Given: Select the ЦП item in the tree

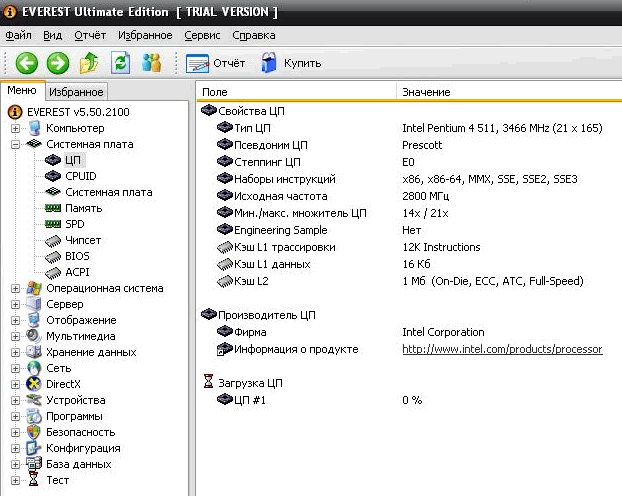Looking at the screenshot, I should tap(73, 160).
